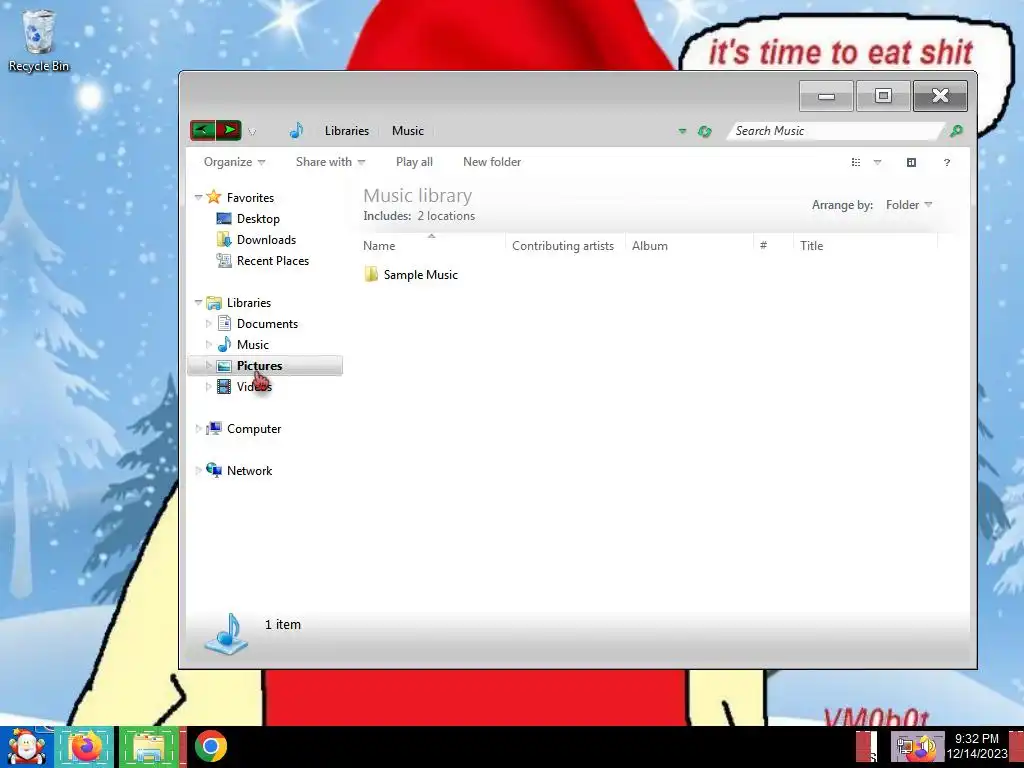This screenshot has height=768, width=1024.
Task: Select the Pictures library
Action: pyautogui.click(x=259, y=366)
